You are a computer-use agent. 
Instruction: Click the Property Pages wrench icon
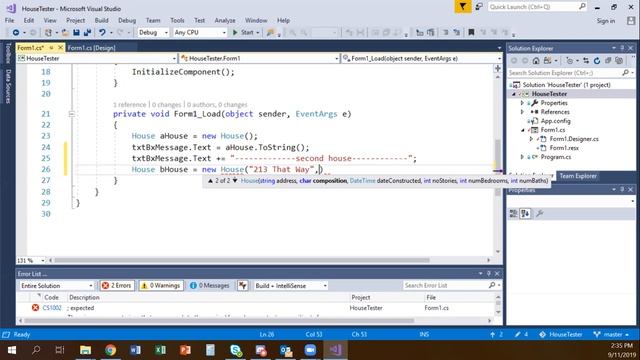pyautogui.click(x=540, y=213)
